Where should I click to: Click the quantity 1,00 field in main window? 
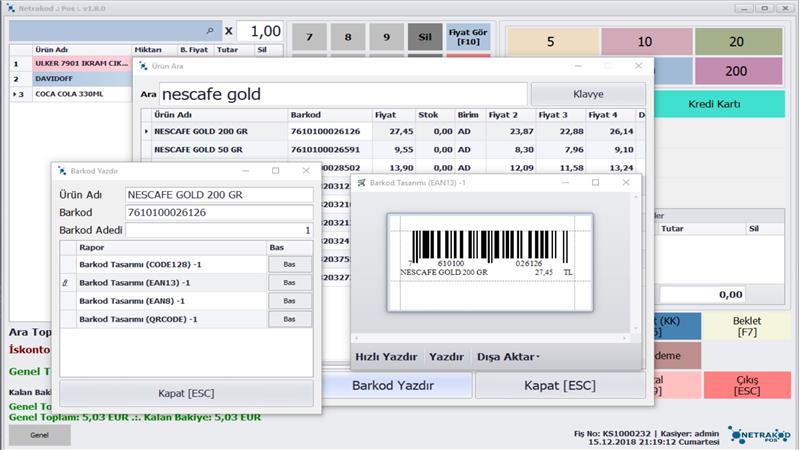click(260, 31)
